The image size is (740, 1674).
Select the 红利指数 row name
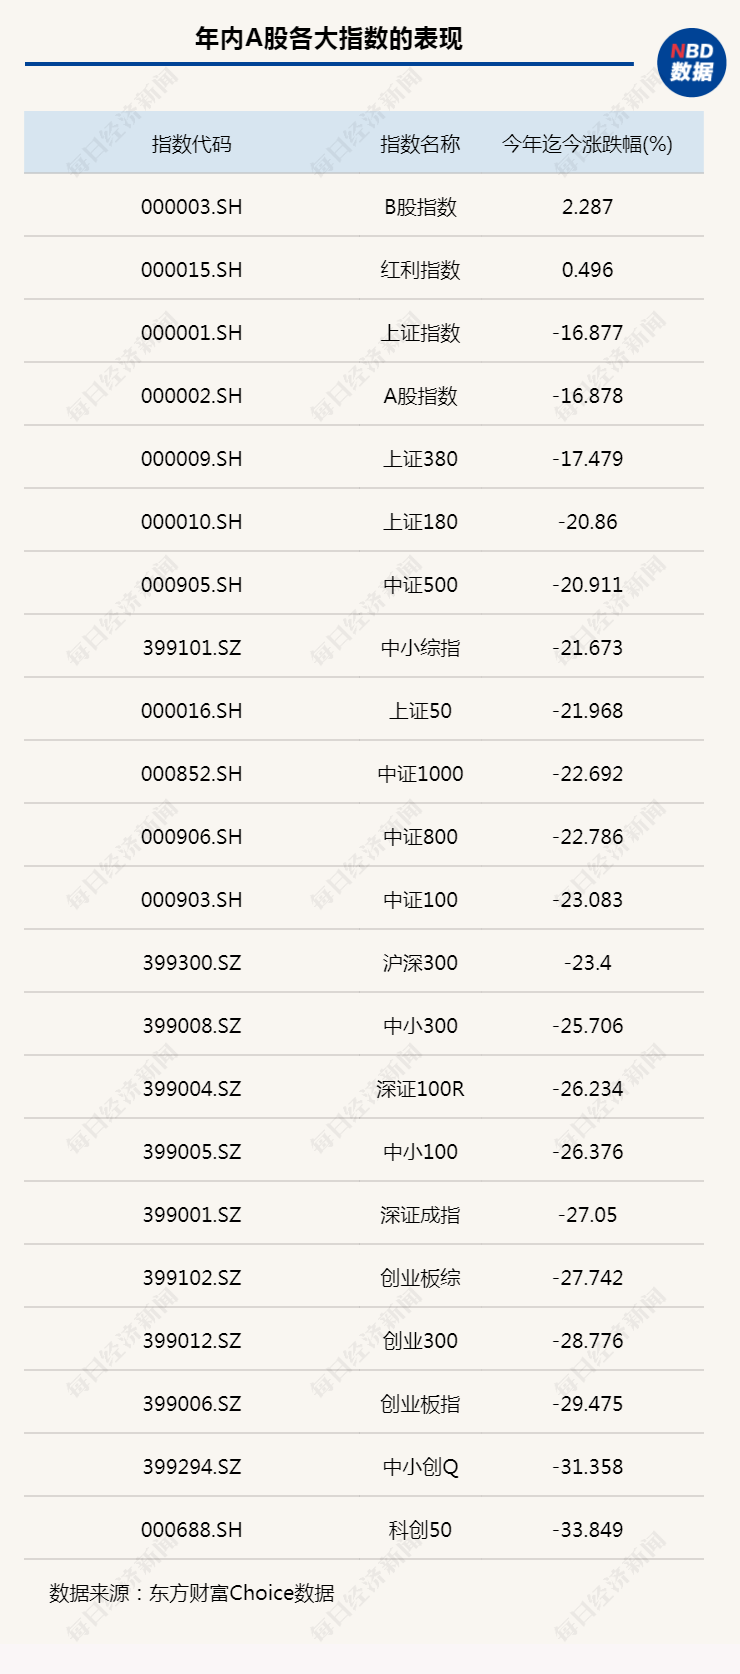coord(420,270)
